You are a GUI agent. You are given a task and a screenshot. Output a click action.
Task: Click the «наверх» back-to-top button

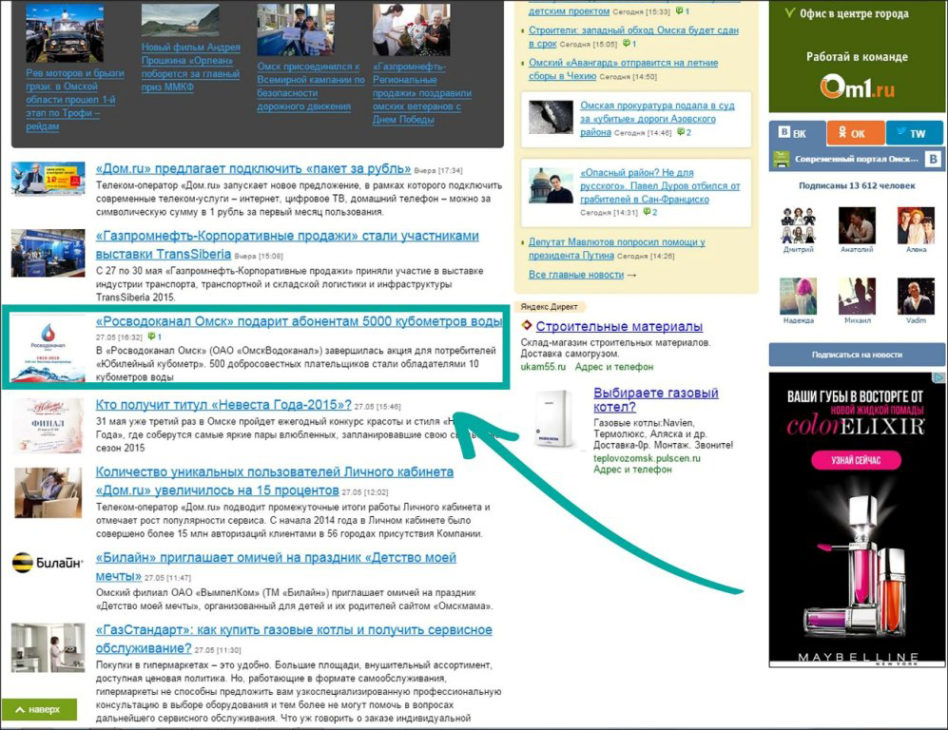(x=39, y=709)
